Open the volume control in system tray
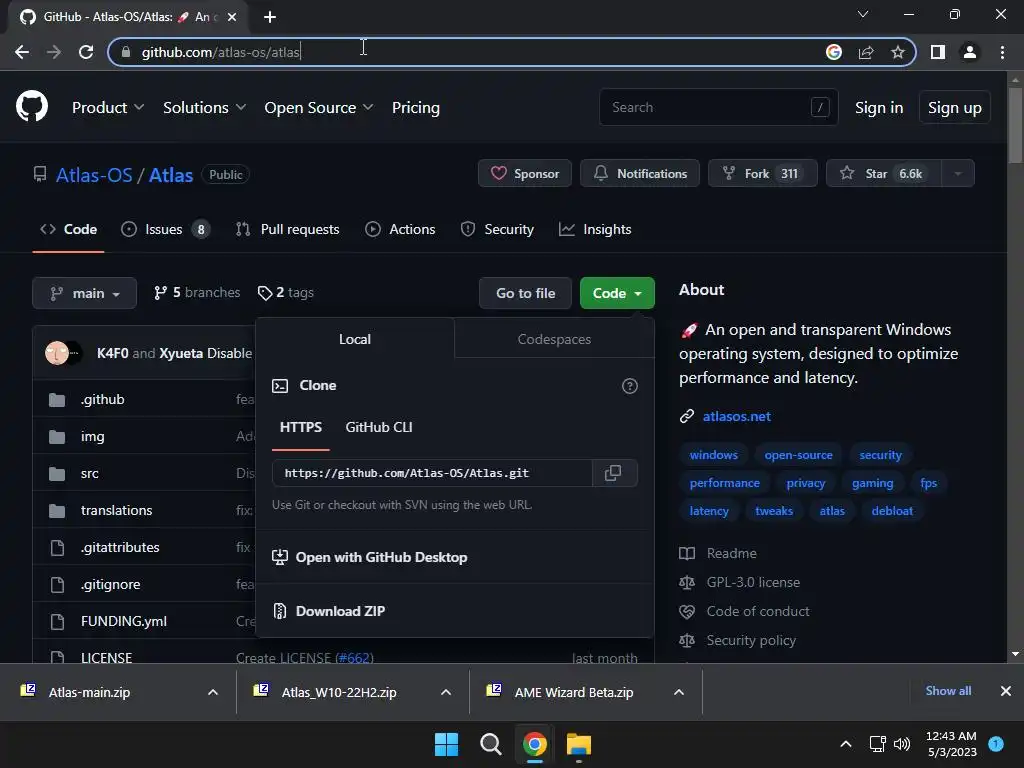The width and height of the screenshot is (1024, 768). coord(902,744)
